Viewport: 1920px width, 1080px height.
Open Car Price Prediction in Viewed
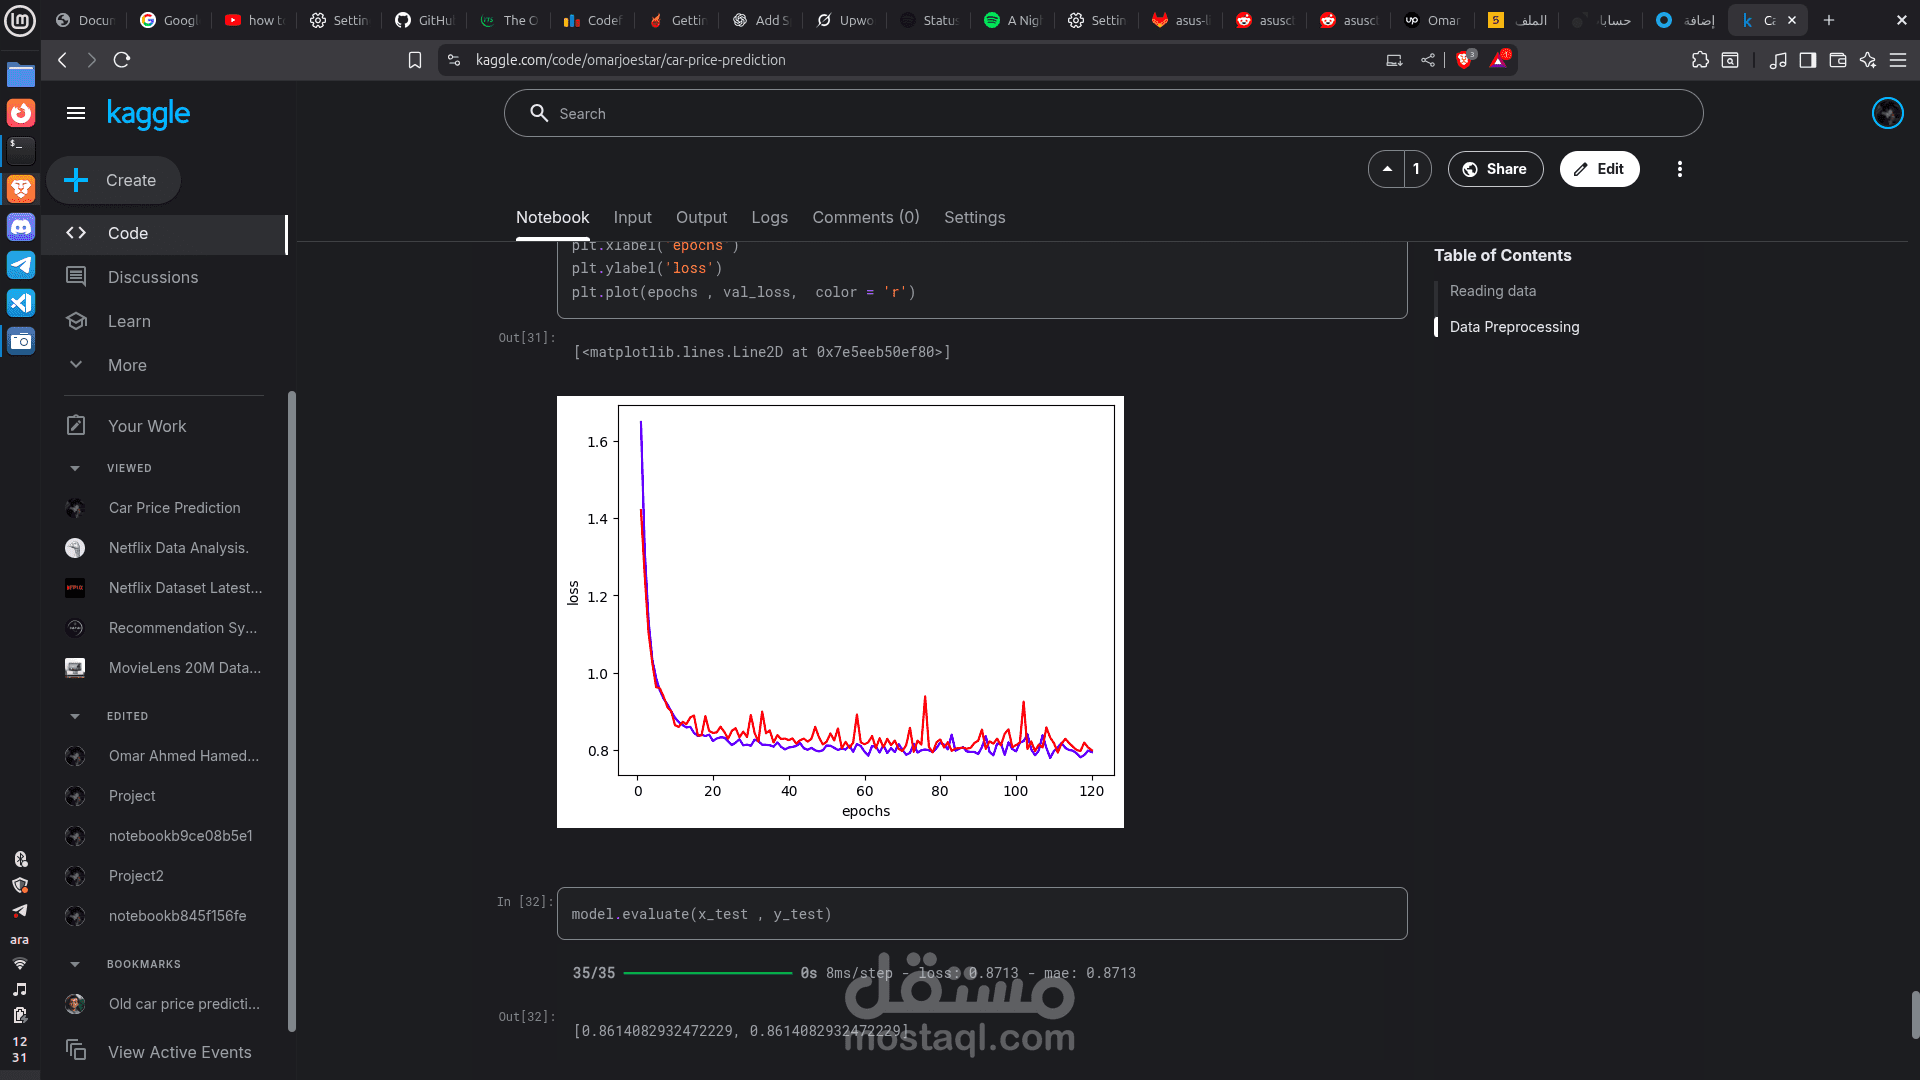pos(174,508)
